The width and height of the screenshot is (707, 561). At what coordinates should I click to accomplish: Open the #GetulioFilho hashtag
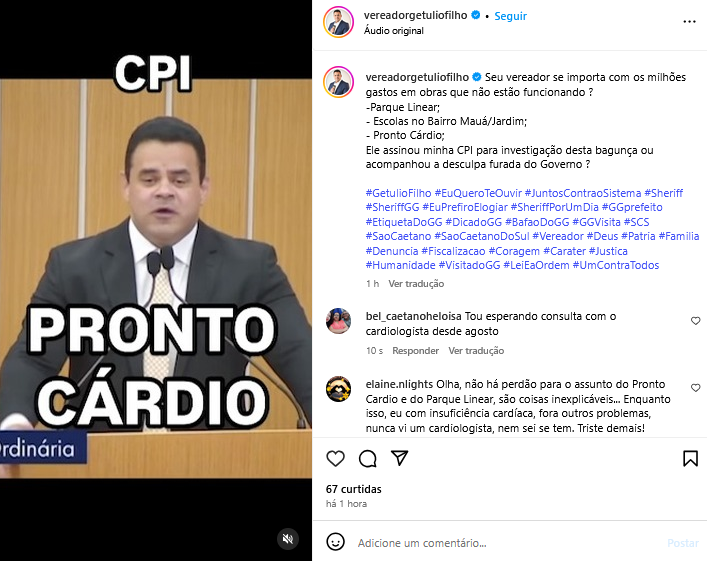tap(399, 193)
